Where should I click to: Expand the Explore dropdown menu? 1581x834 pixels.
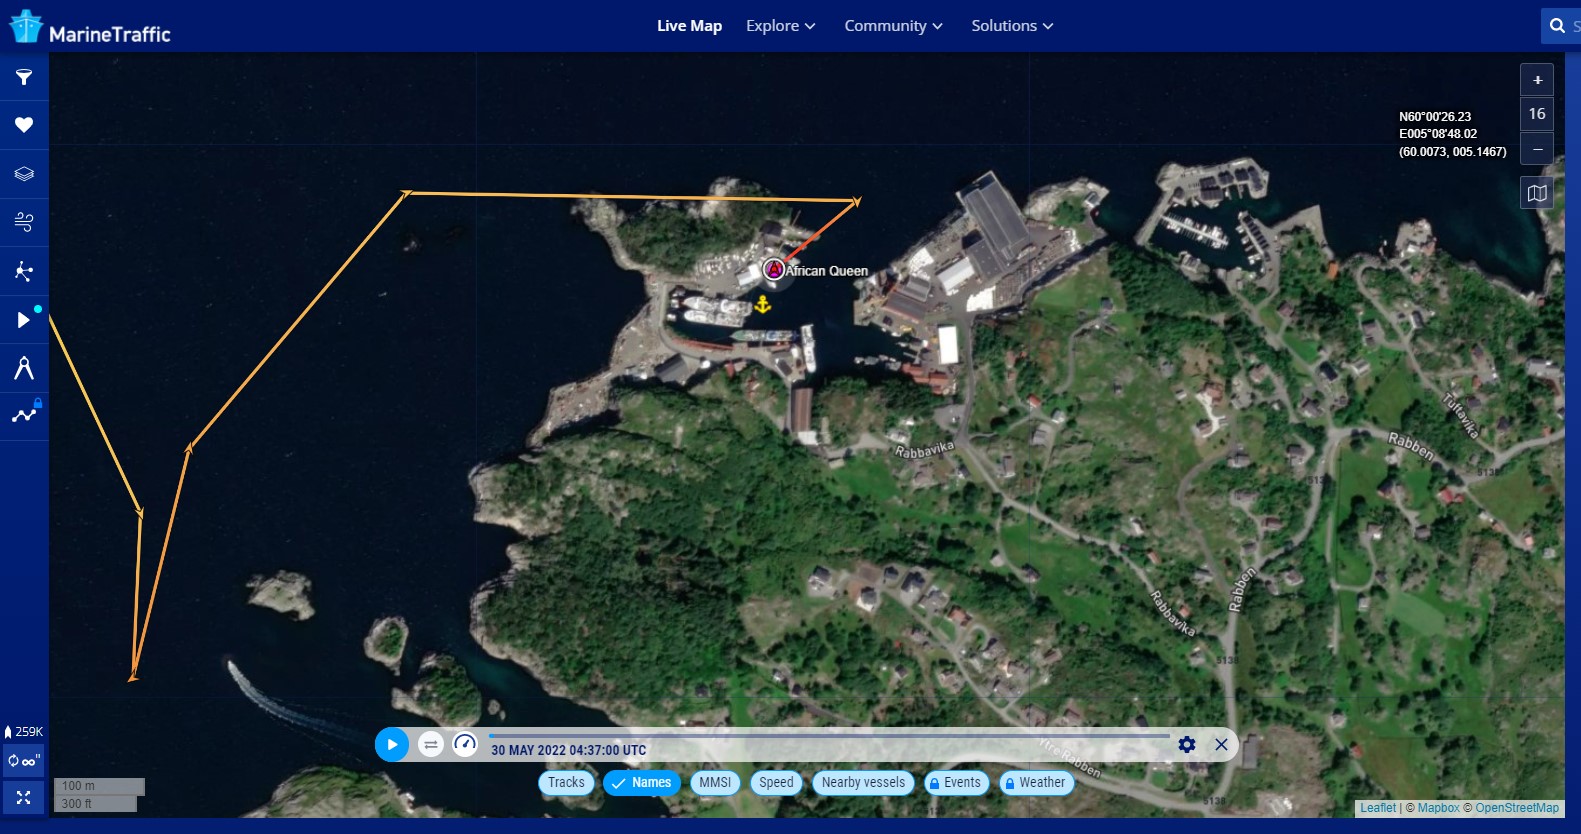tap(780, 26)
